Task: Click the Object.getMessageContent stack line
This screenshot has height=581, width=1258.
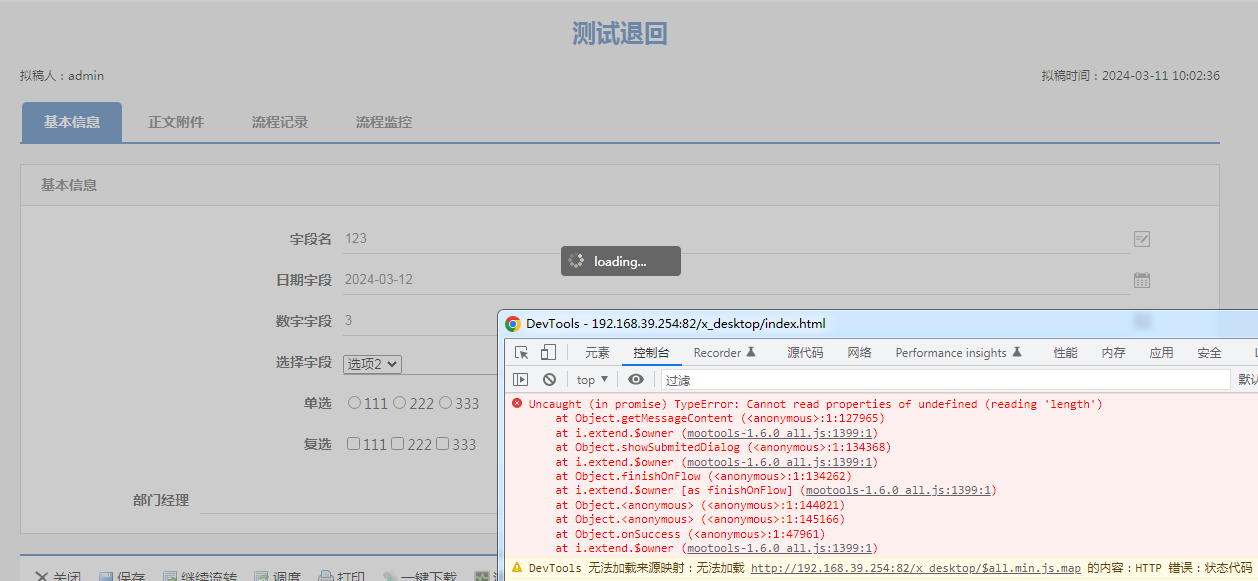Action: pyautogui.click(x=720, y=418)
